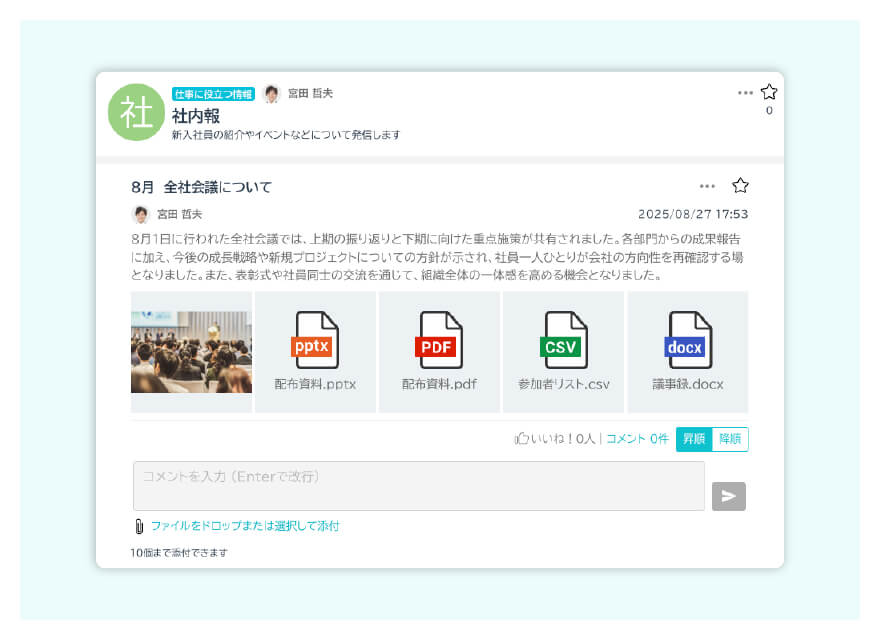Click author name 宮田 哲夫 under post title
The height and width of the screenshot is (640, 880).
click(x=180, y=214)
